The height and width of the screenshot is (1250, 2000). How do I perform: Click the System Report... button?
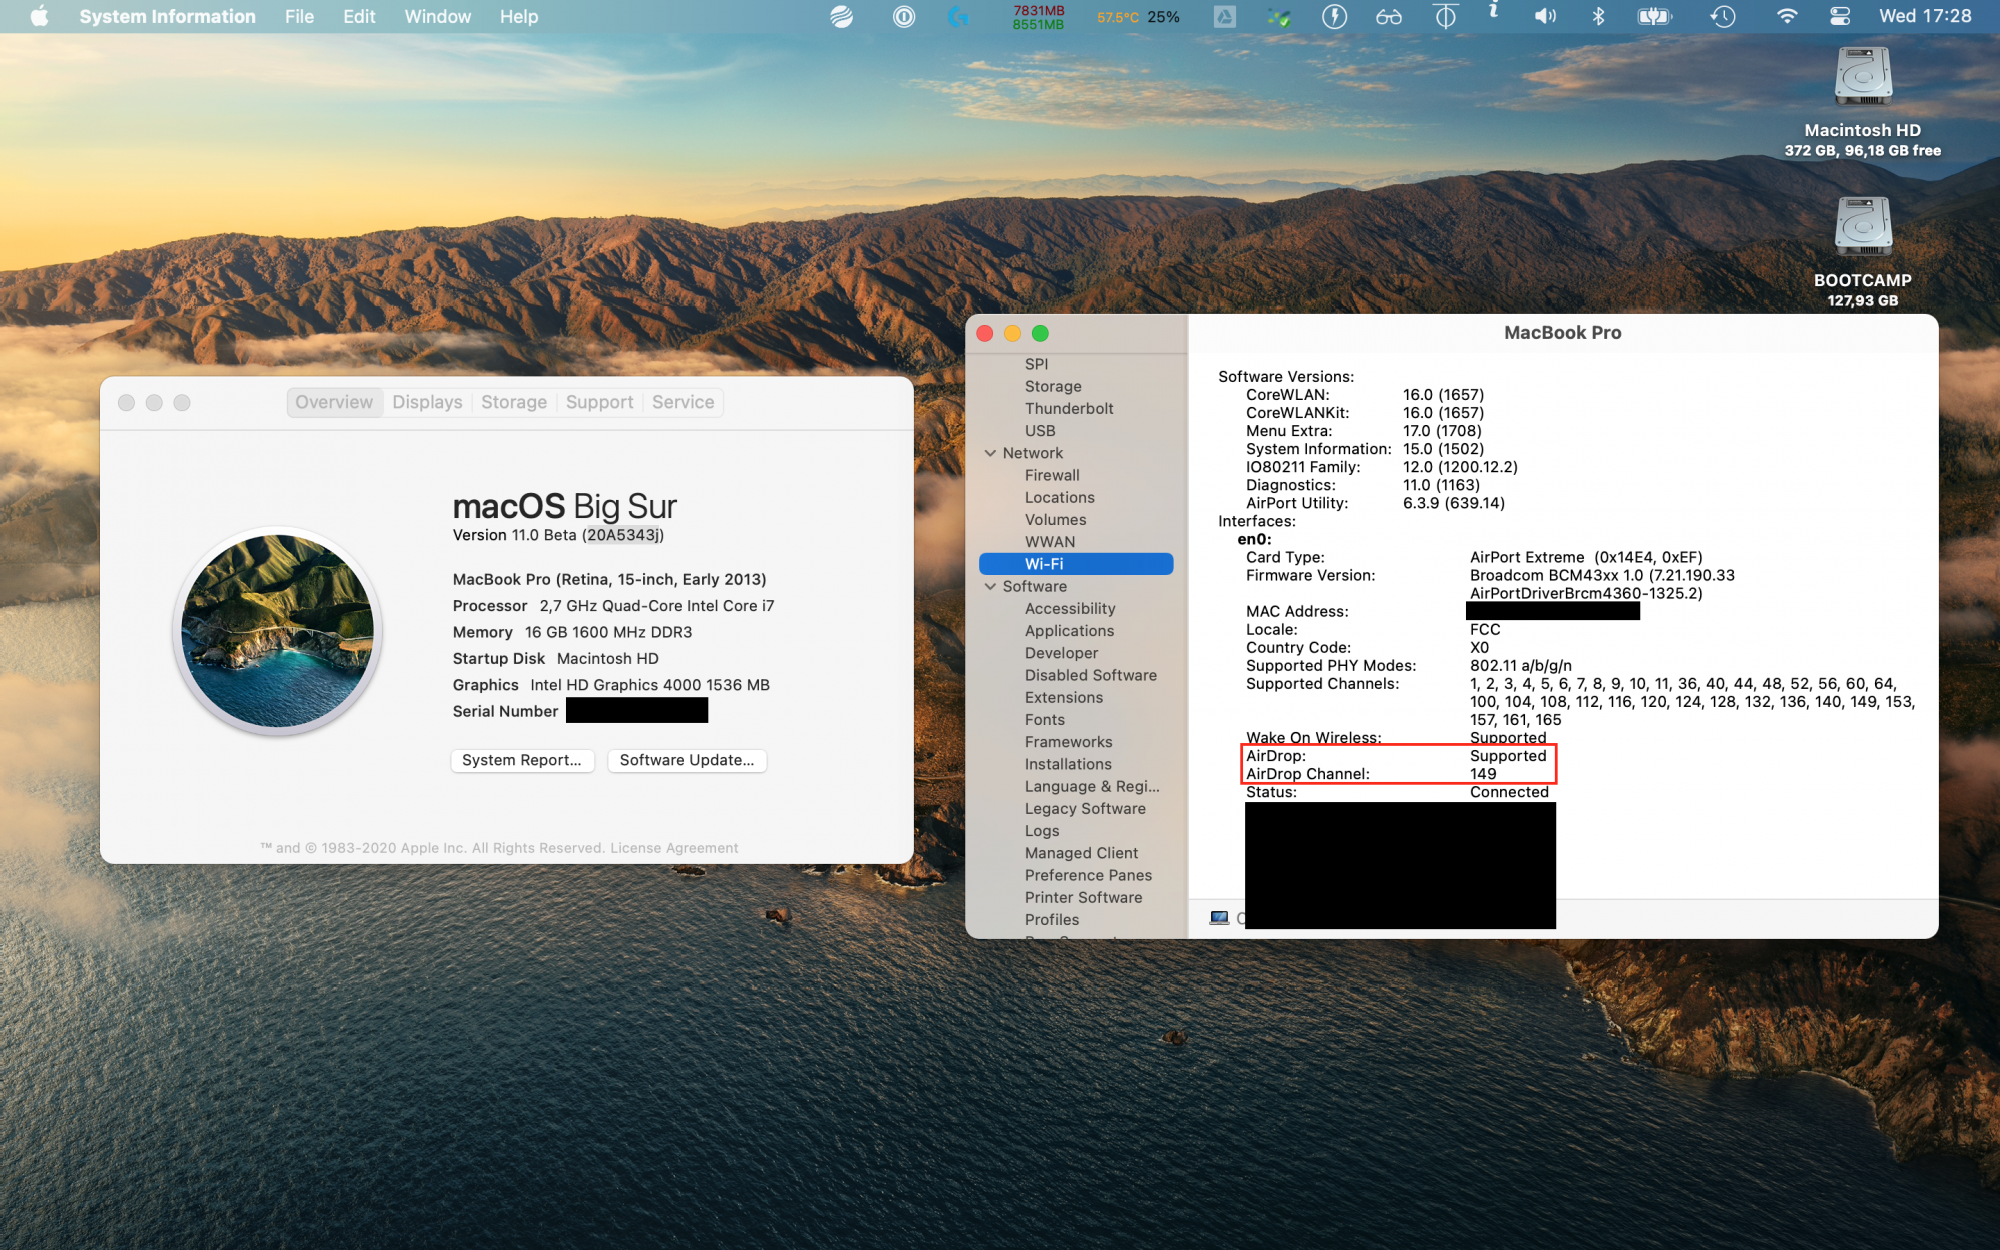[522, 760]
